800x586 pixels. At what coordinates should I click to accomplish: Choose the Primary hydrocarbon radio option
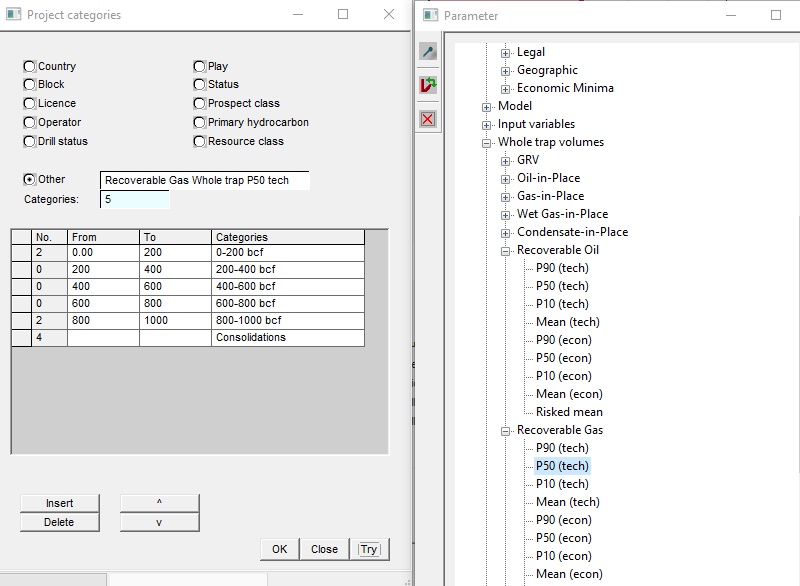point(200,123)
